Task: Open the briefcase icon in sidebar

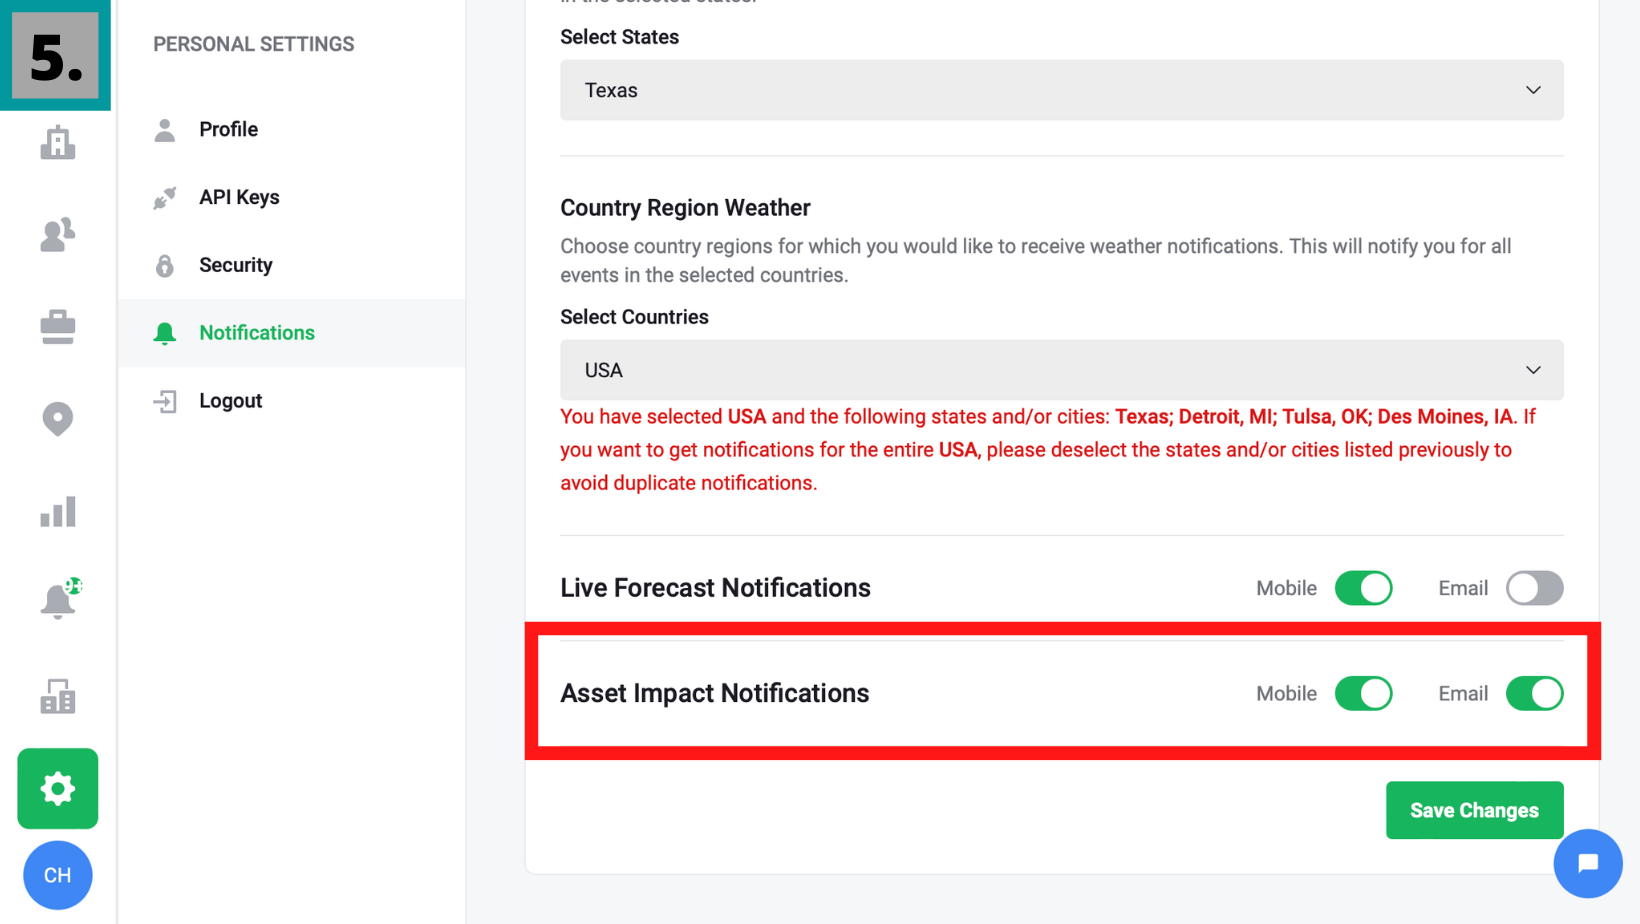Action: pyautogui.click(x=57, y=327)
